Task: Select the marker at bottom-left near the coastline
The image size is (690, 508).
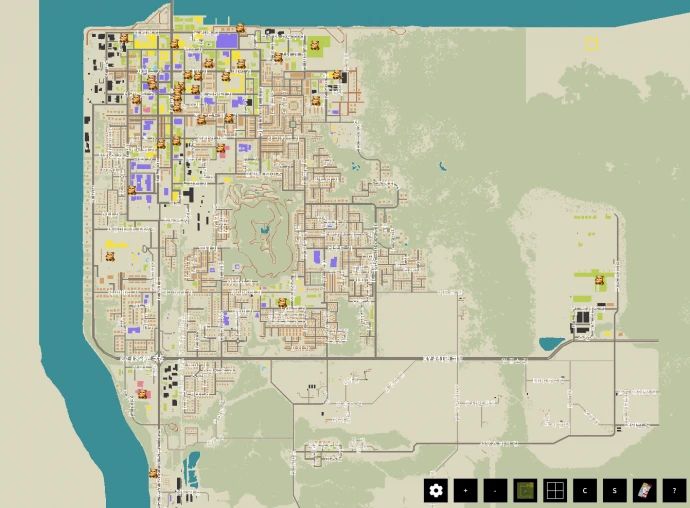Action: pyautogui.click(x=154, y=473)
